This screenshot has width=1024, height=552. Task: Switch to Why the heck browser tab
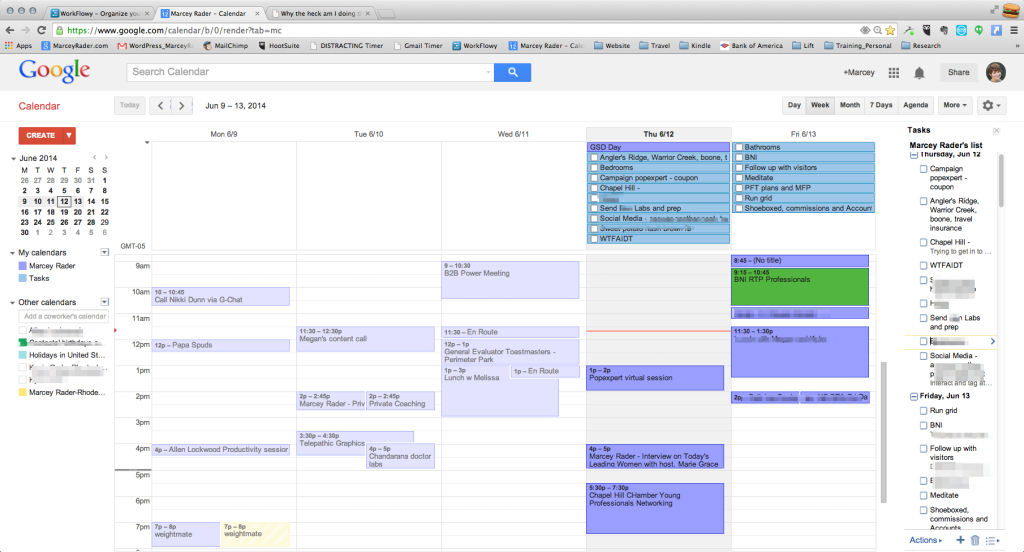pos(319,13)
